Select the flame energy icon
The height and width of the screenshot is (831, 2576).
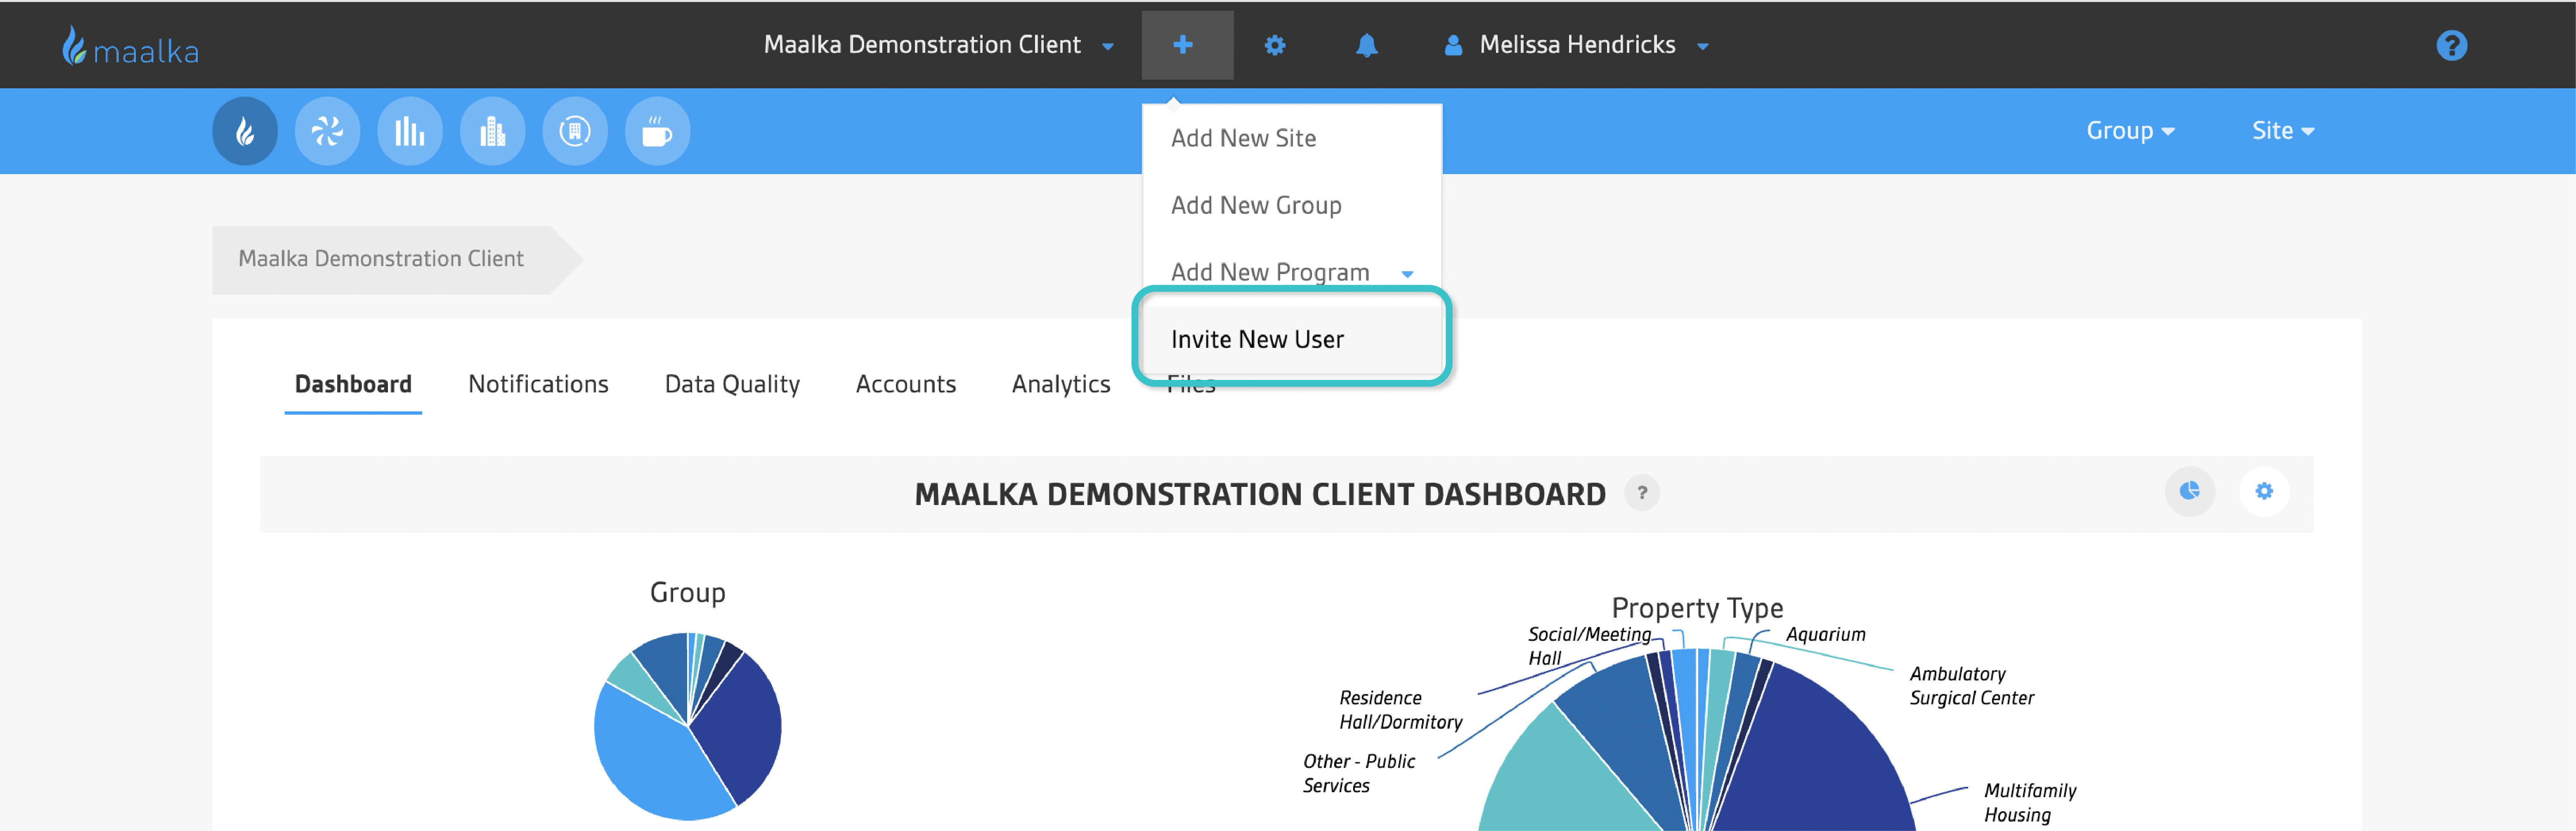245,131
